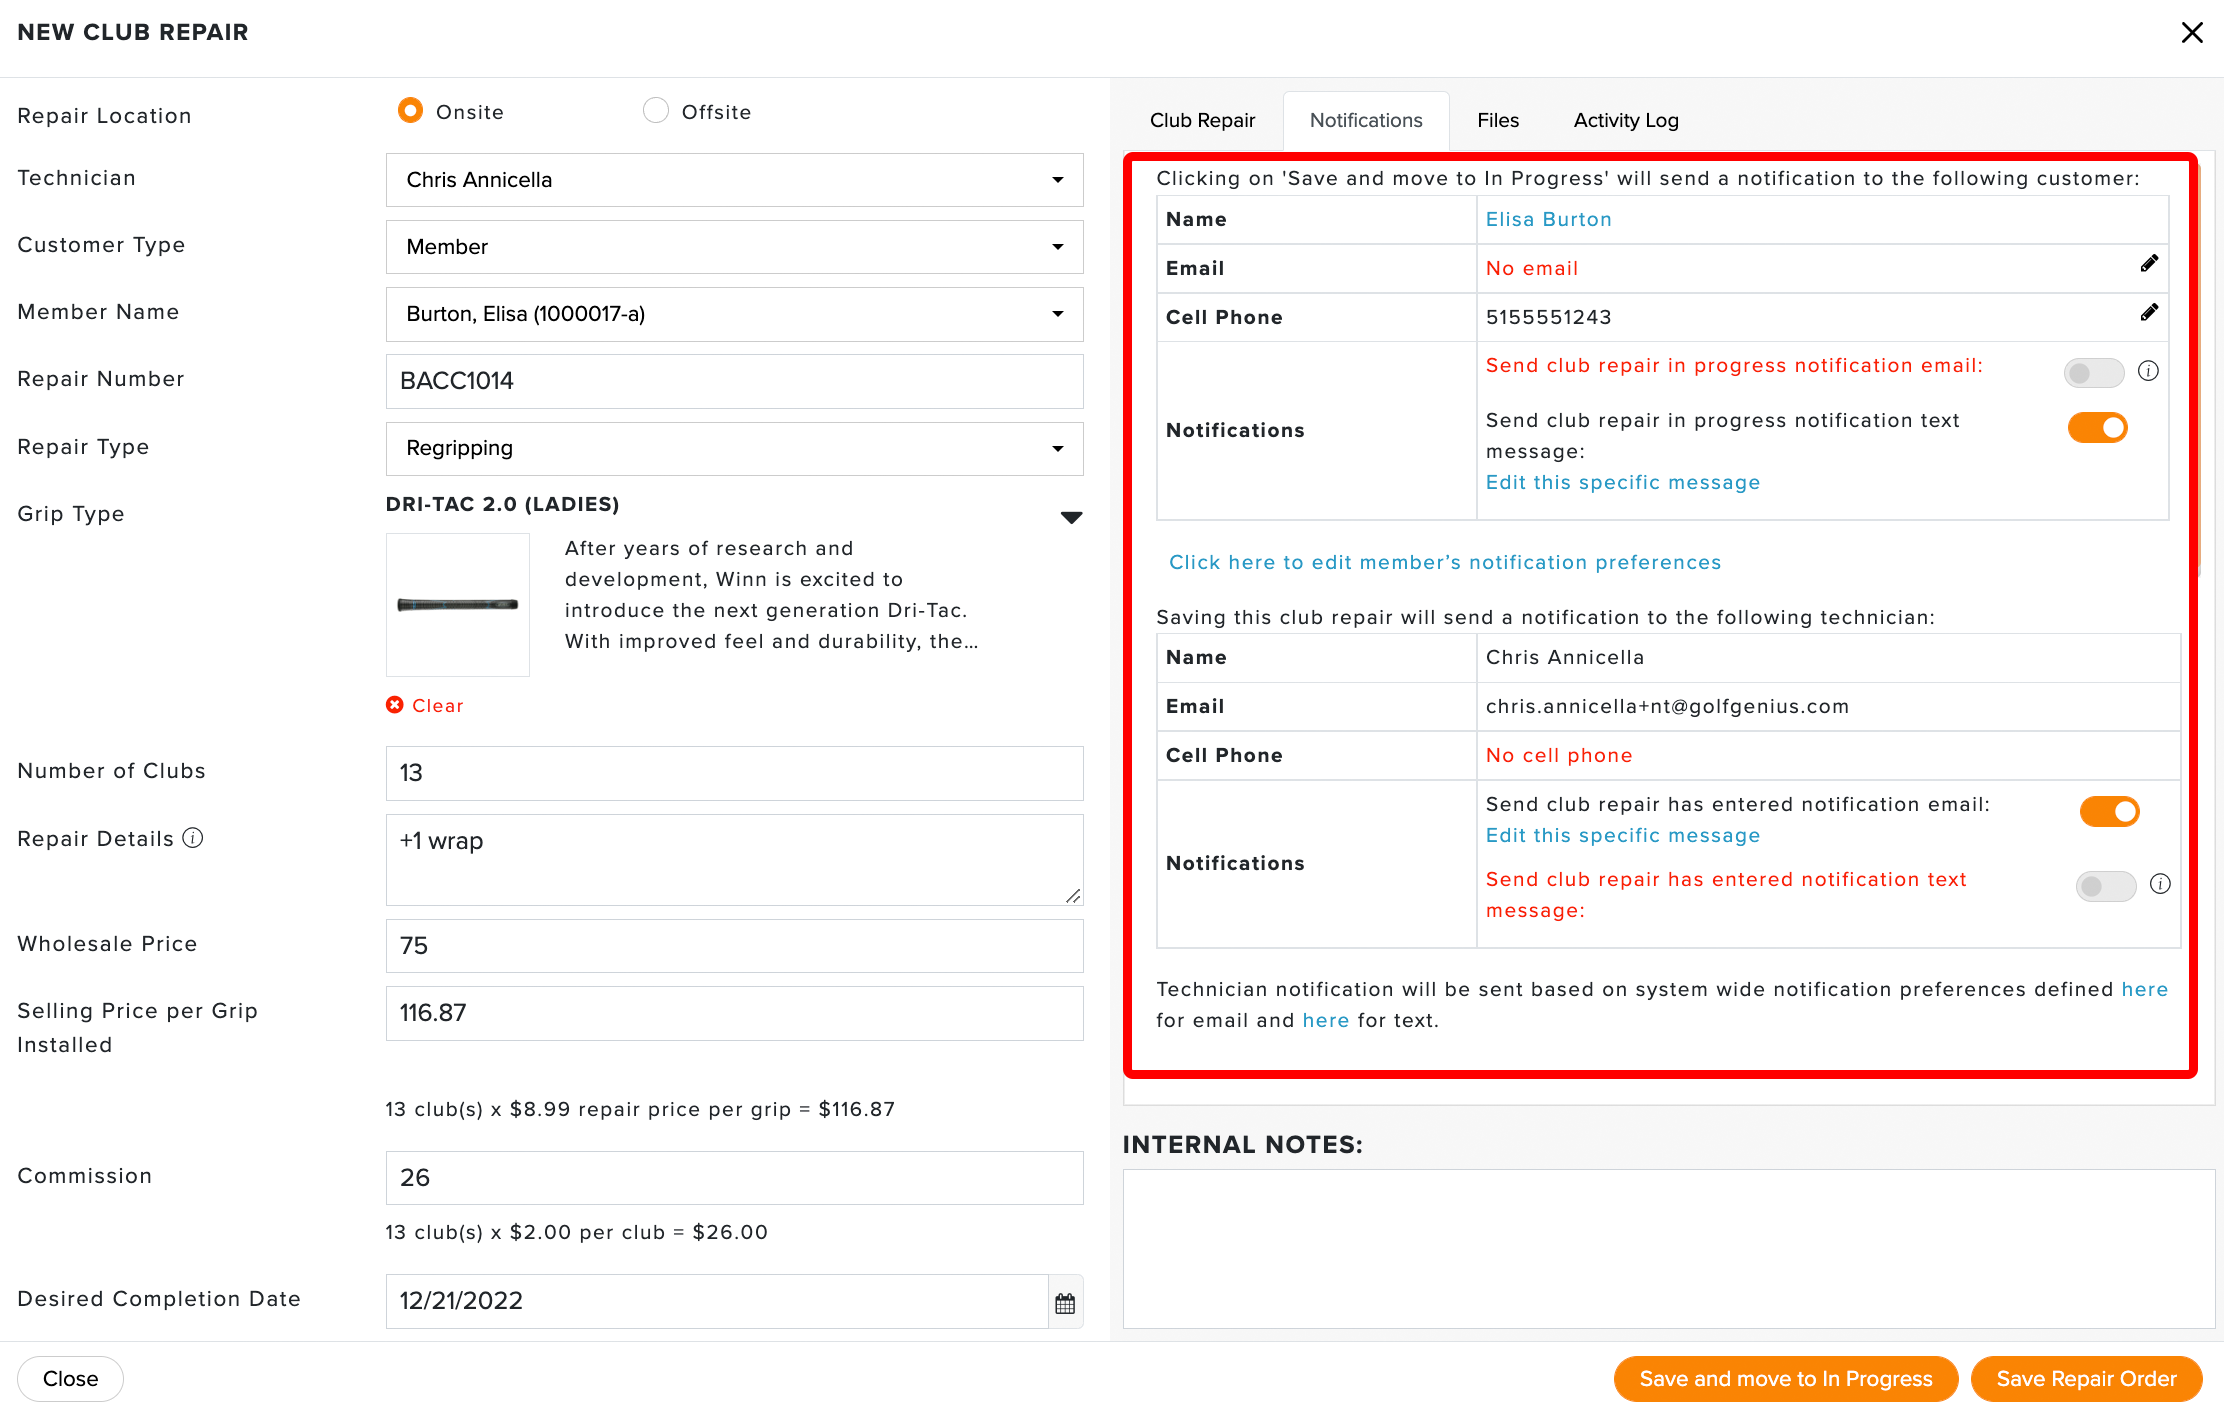The height and width of the screenshot is (1414, 2224).
Task: Click the 'No email' text
Action: [1531, 268]
